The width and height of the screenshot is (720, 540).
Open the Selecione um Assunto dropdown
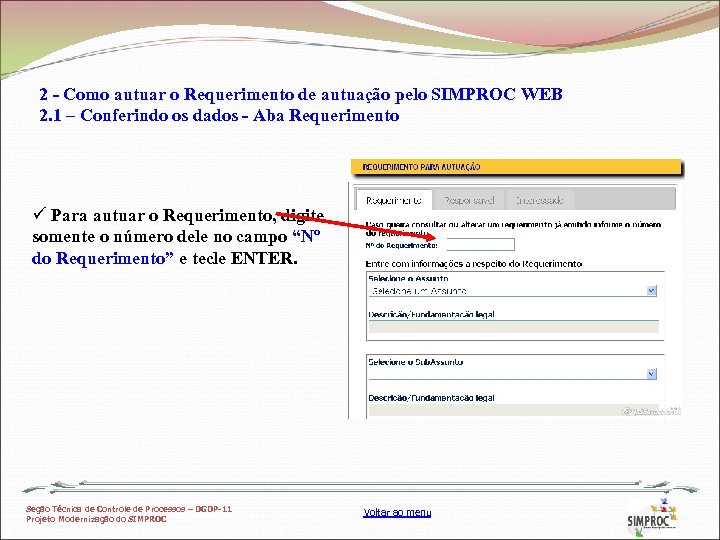(512, 291)
